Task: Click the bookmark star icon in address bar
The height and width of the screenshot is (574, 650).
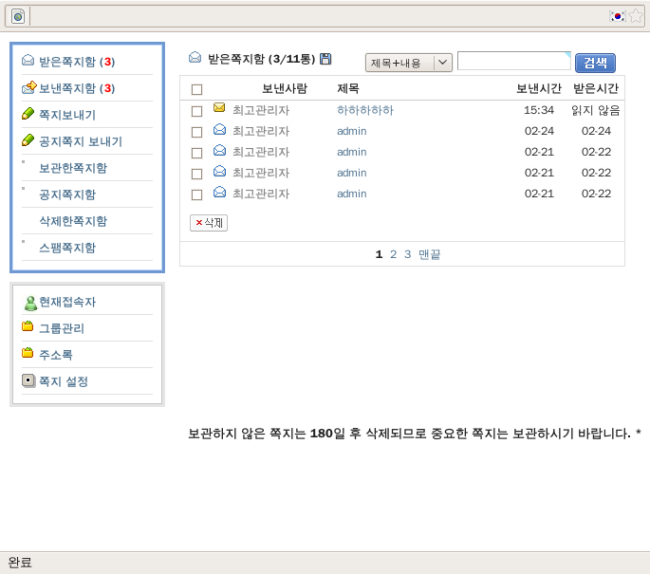Action: [x=635, y=16]
